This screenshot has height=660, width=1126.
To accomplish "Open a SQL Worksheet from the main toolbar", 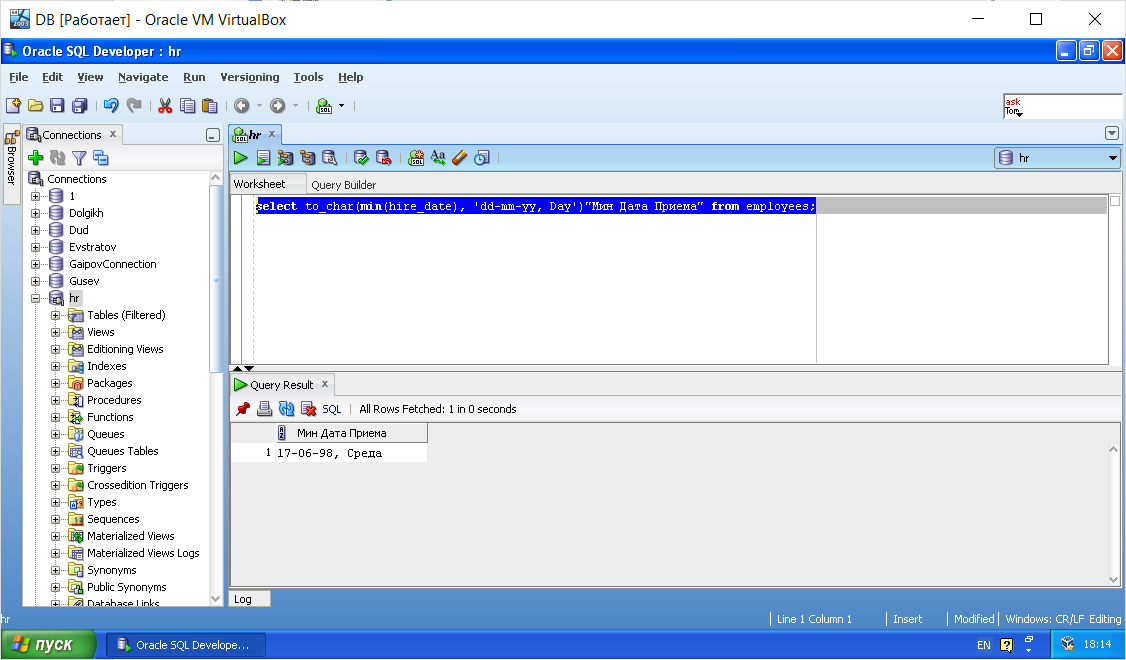I will pyautogui.click(x=324, y=106).
